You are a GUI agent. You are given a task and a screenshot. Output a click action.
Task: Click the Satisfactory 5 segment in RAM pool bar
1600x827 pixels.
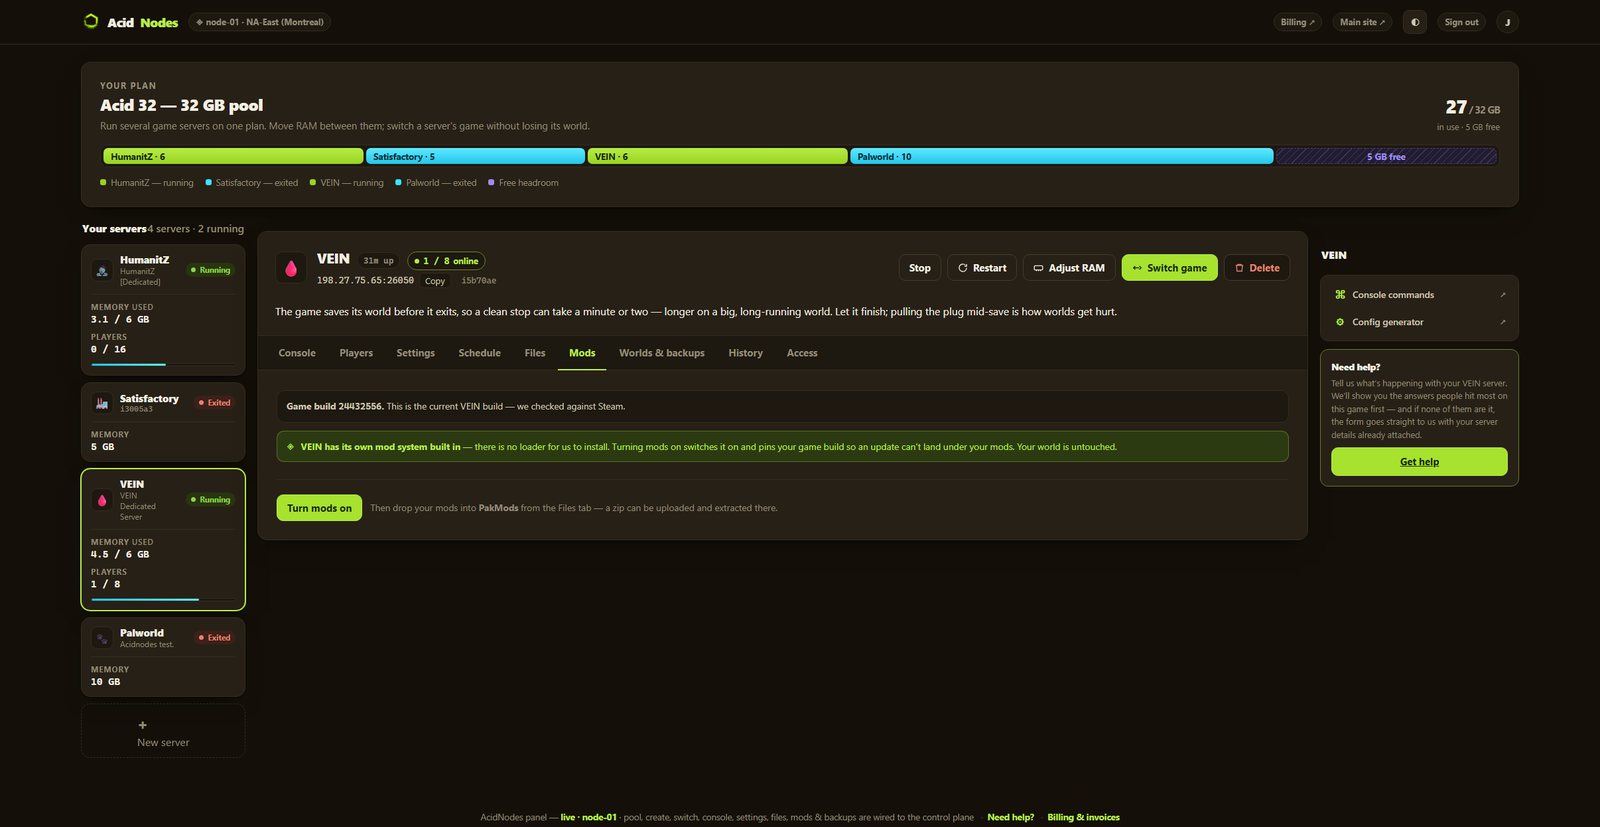pos(475,156)
